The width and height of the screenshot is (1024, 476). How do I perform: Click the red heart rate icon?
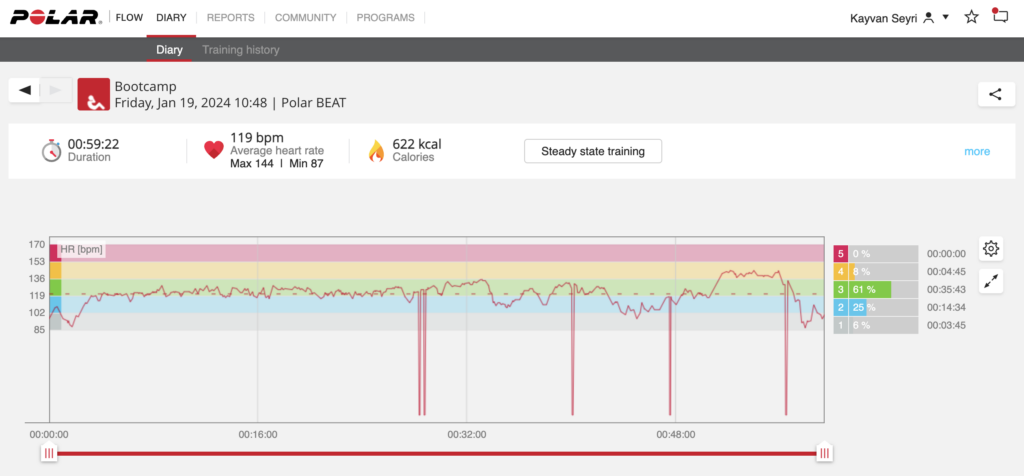coord(213,150)
